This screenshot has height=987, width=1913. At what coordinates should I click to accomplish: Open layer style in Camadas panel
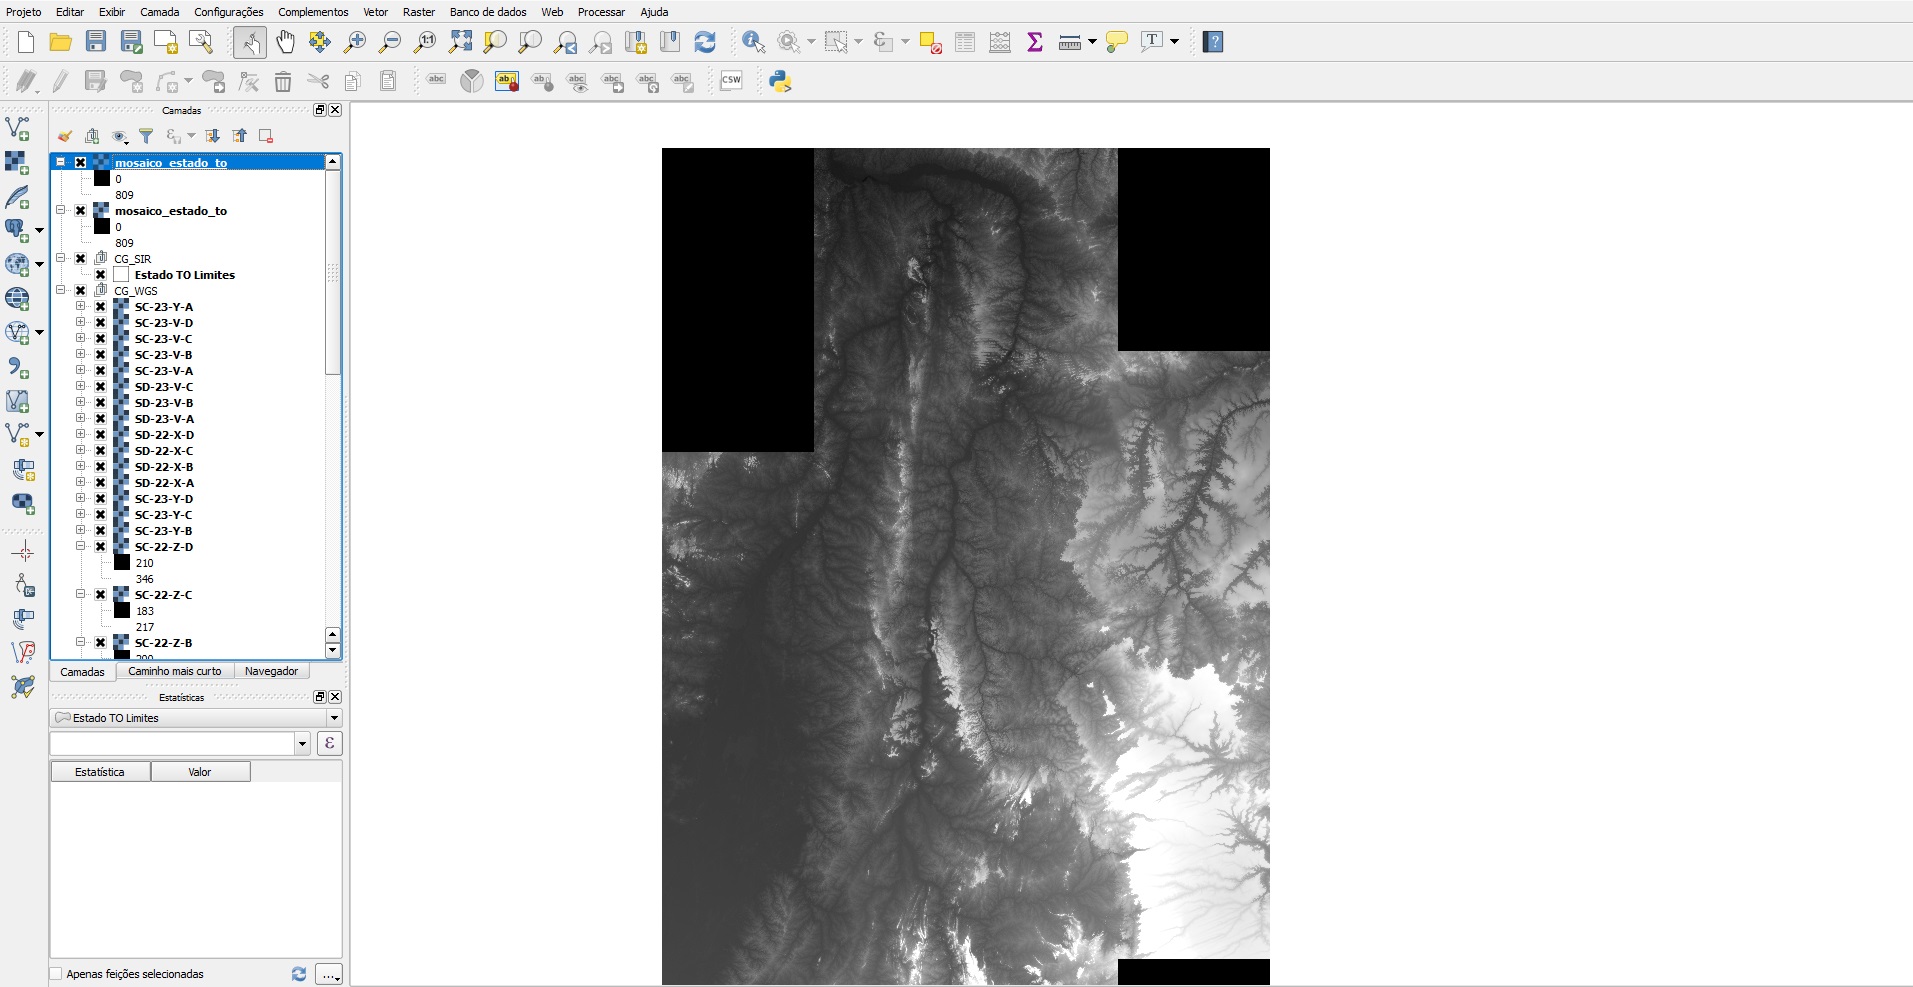(65, 136)
